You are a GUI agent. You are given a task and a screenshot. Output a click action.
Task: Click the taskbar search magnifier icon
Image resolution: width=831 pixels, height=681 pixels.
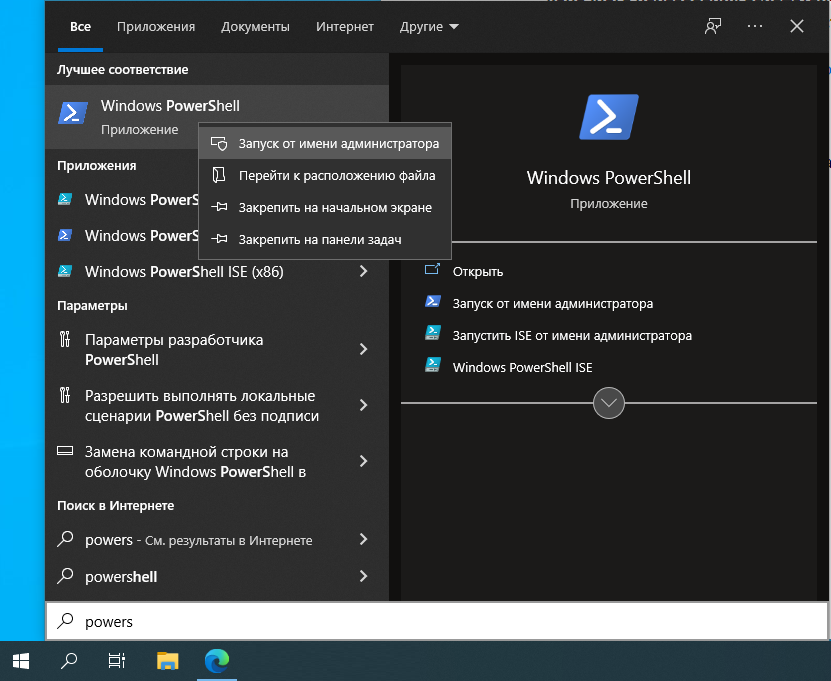coord(69,661)
